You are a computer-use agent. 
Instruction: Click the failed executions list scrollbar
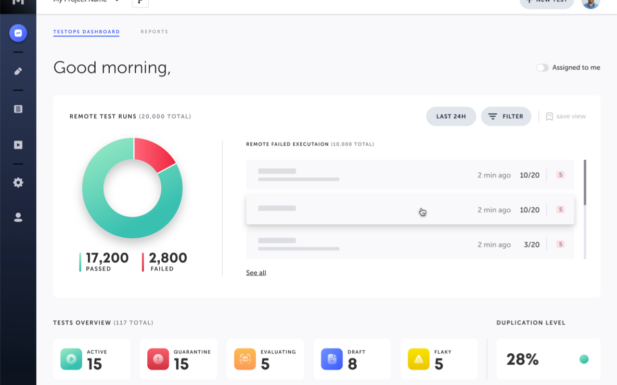pos(585,182)
